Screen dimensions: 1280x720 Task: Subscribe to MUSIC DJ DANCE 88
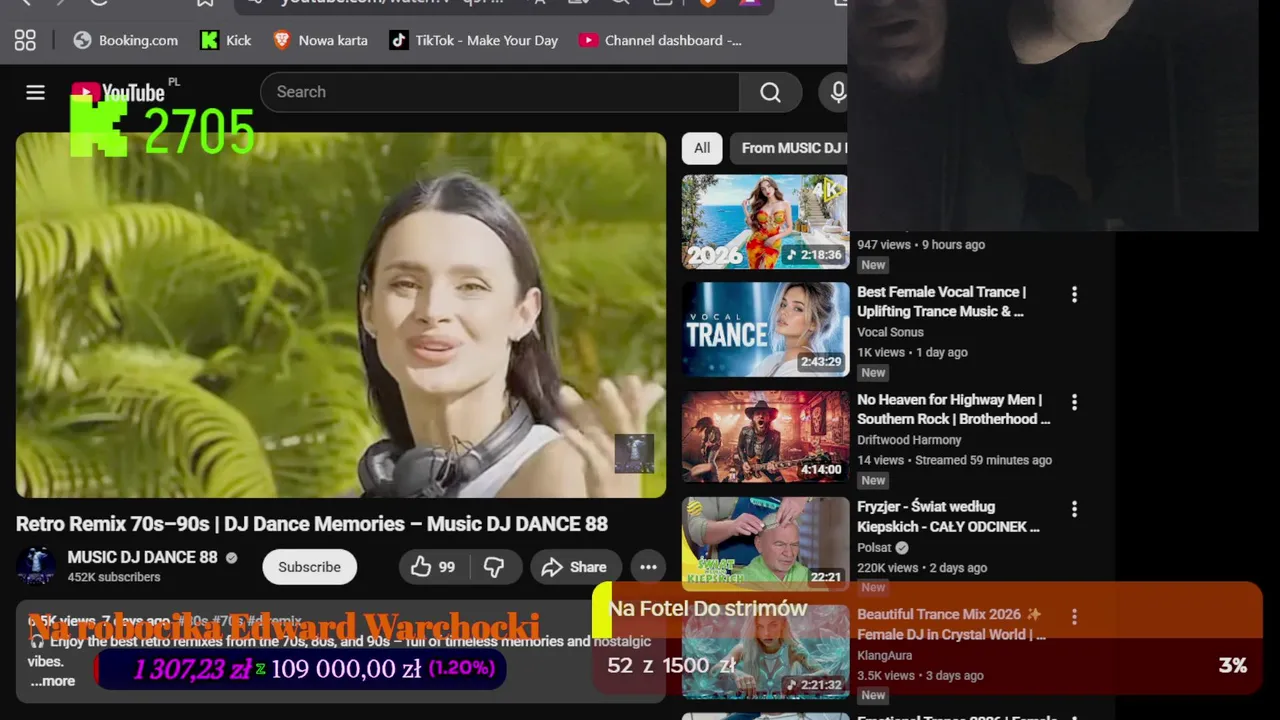(309, 567)
